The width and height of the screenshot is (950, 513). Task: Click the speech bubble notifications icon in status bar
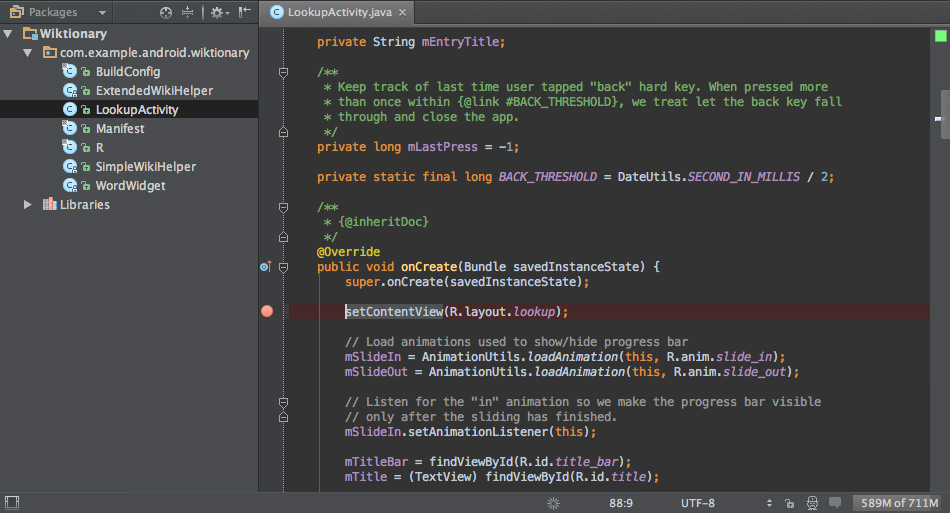point(835,502)
